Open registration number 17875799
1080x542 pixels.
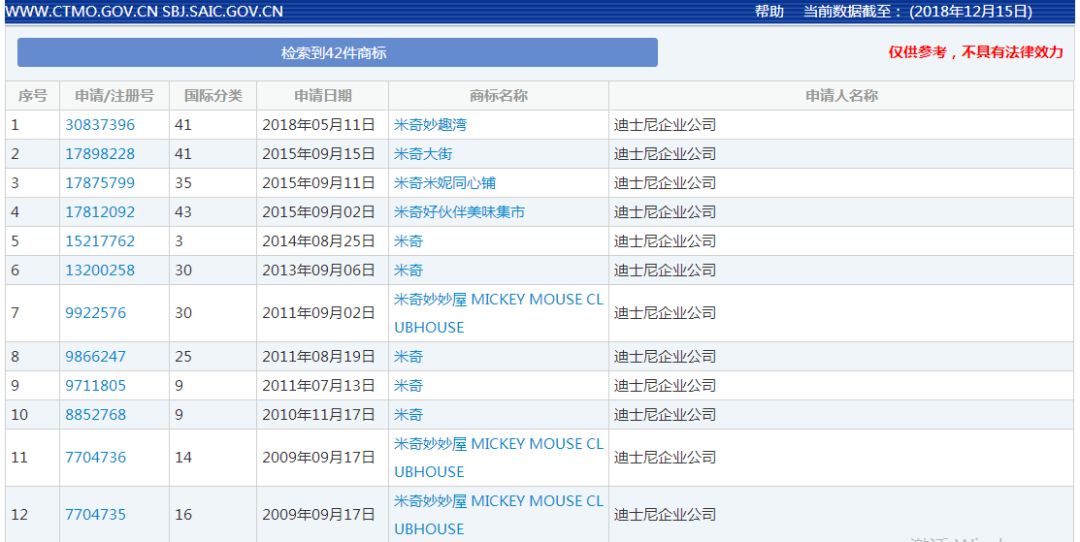click(100, 183)
